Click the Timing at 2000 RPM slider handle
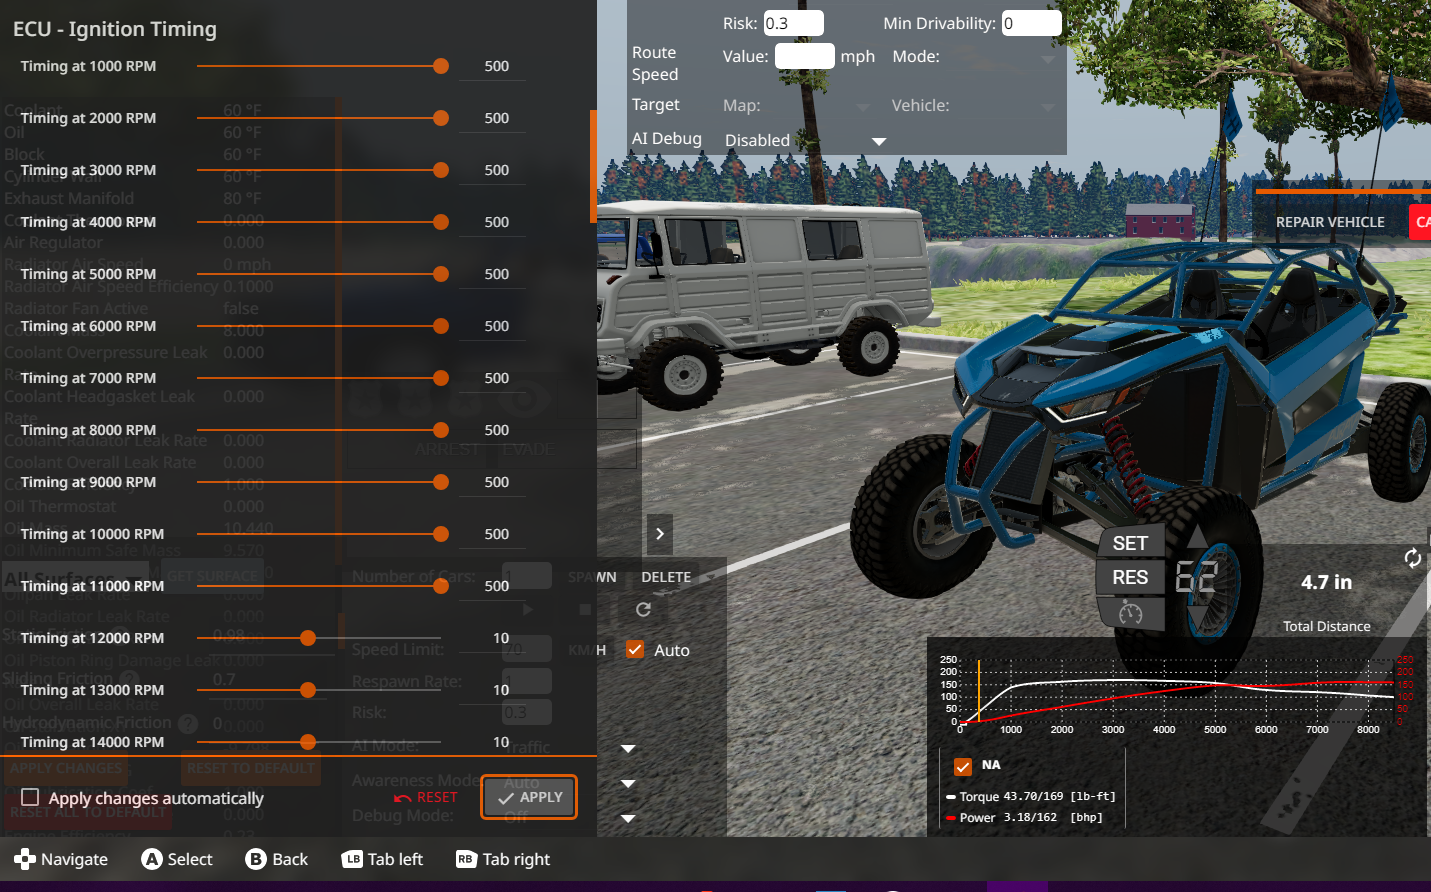1431x892 pixels. pyautogui.click(x=441, y=118)
